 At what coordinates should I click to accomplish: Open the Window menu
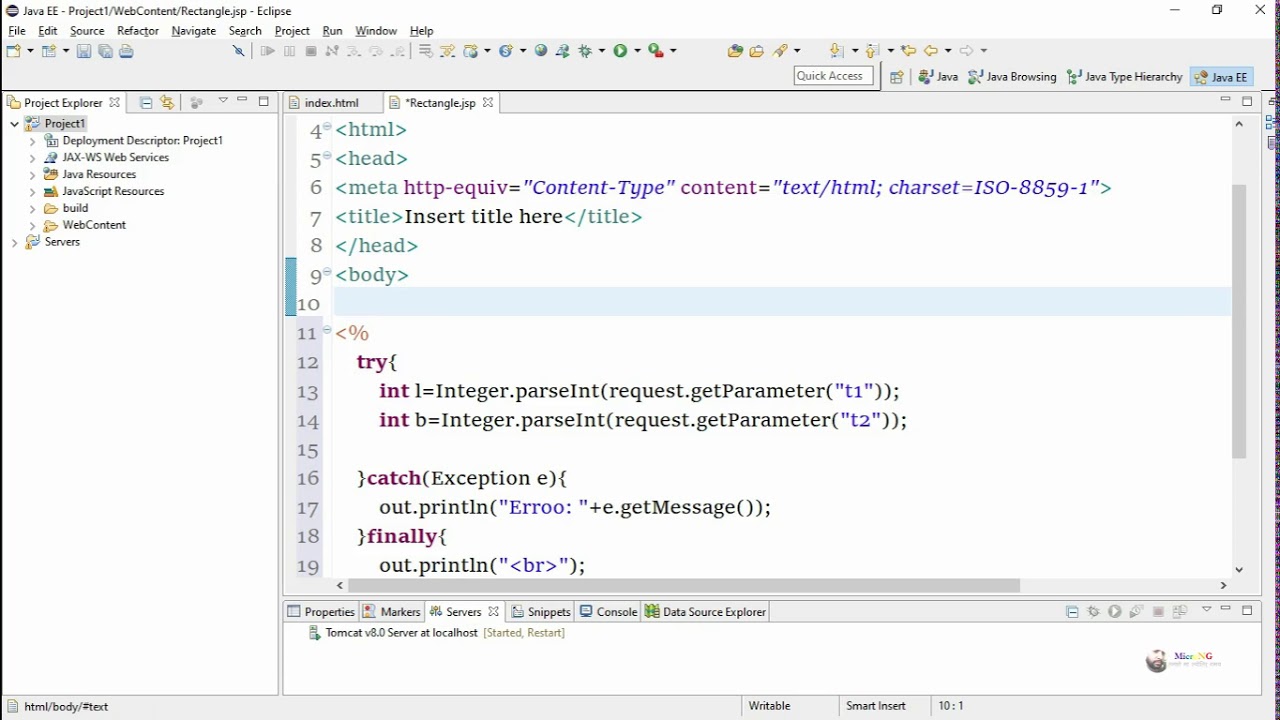pos(376,31)
